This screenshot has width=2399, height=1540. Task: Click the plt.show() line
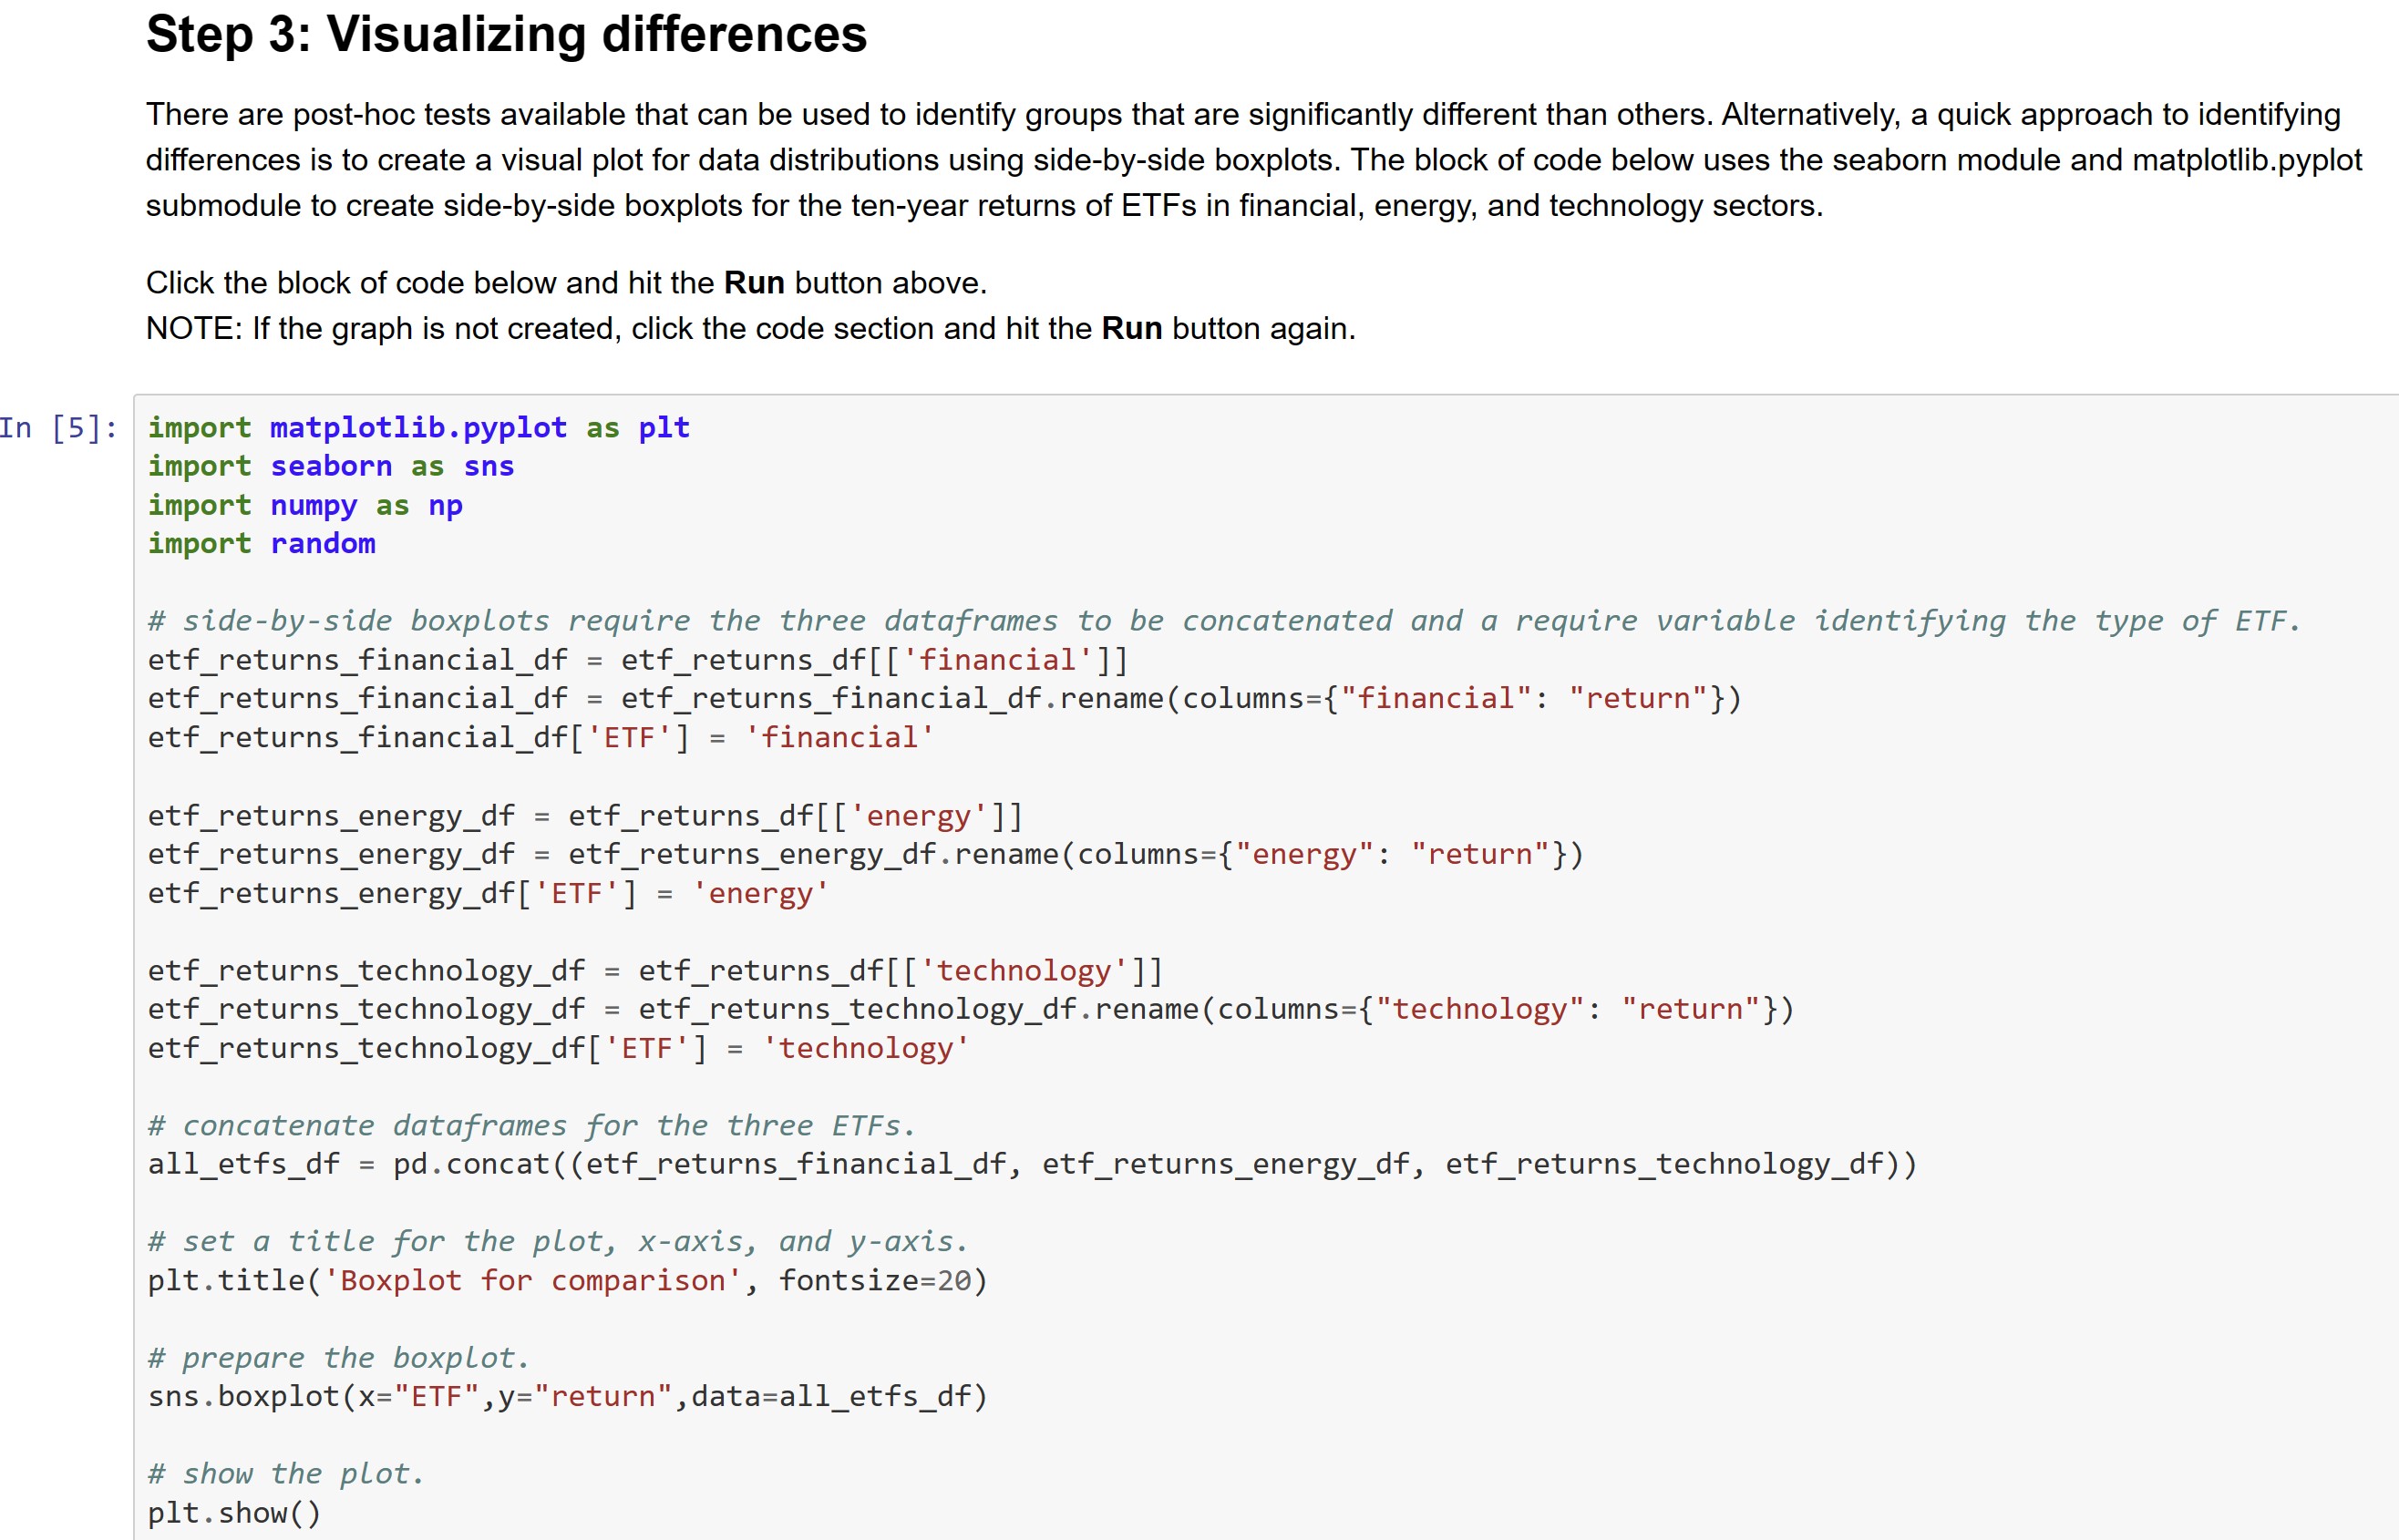234,1513
